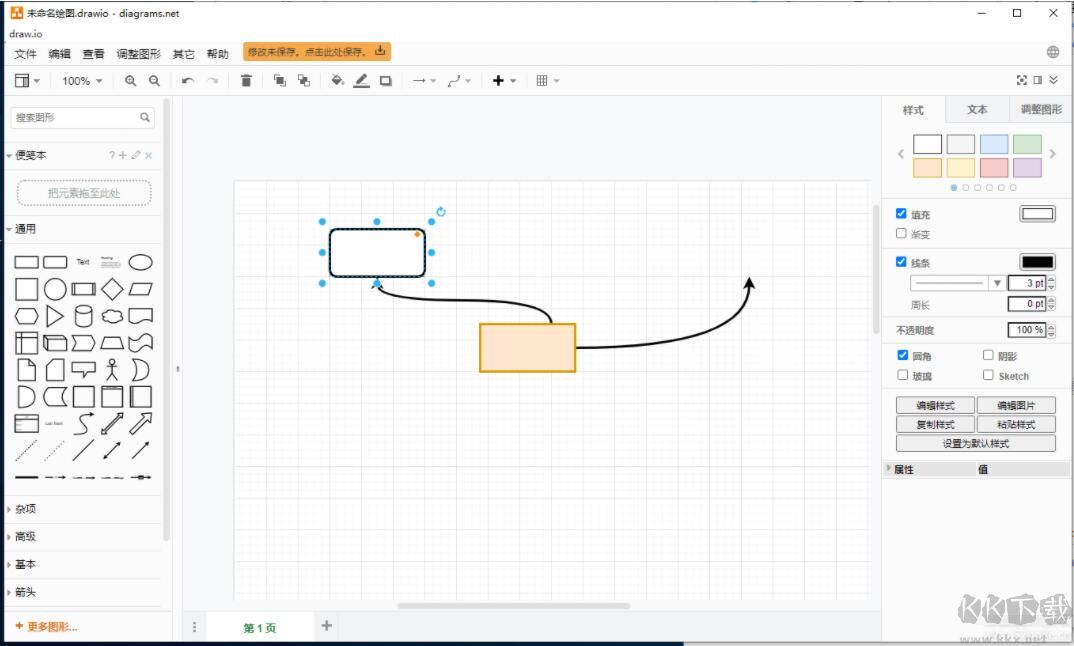Click the Line Color pencil icon
1074x646 pixels.
(361, 81)
